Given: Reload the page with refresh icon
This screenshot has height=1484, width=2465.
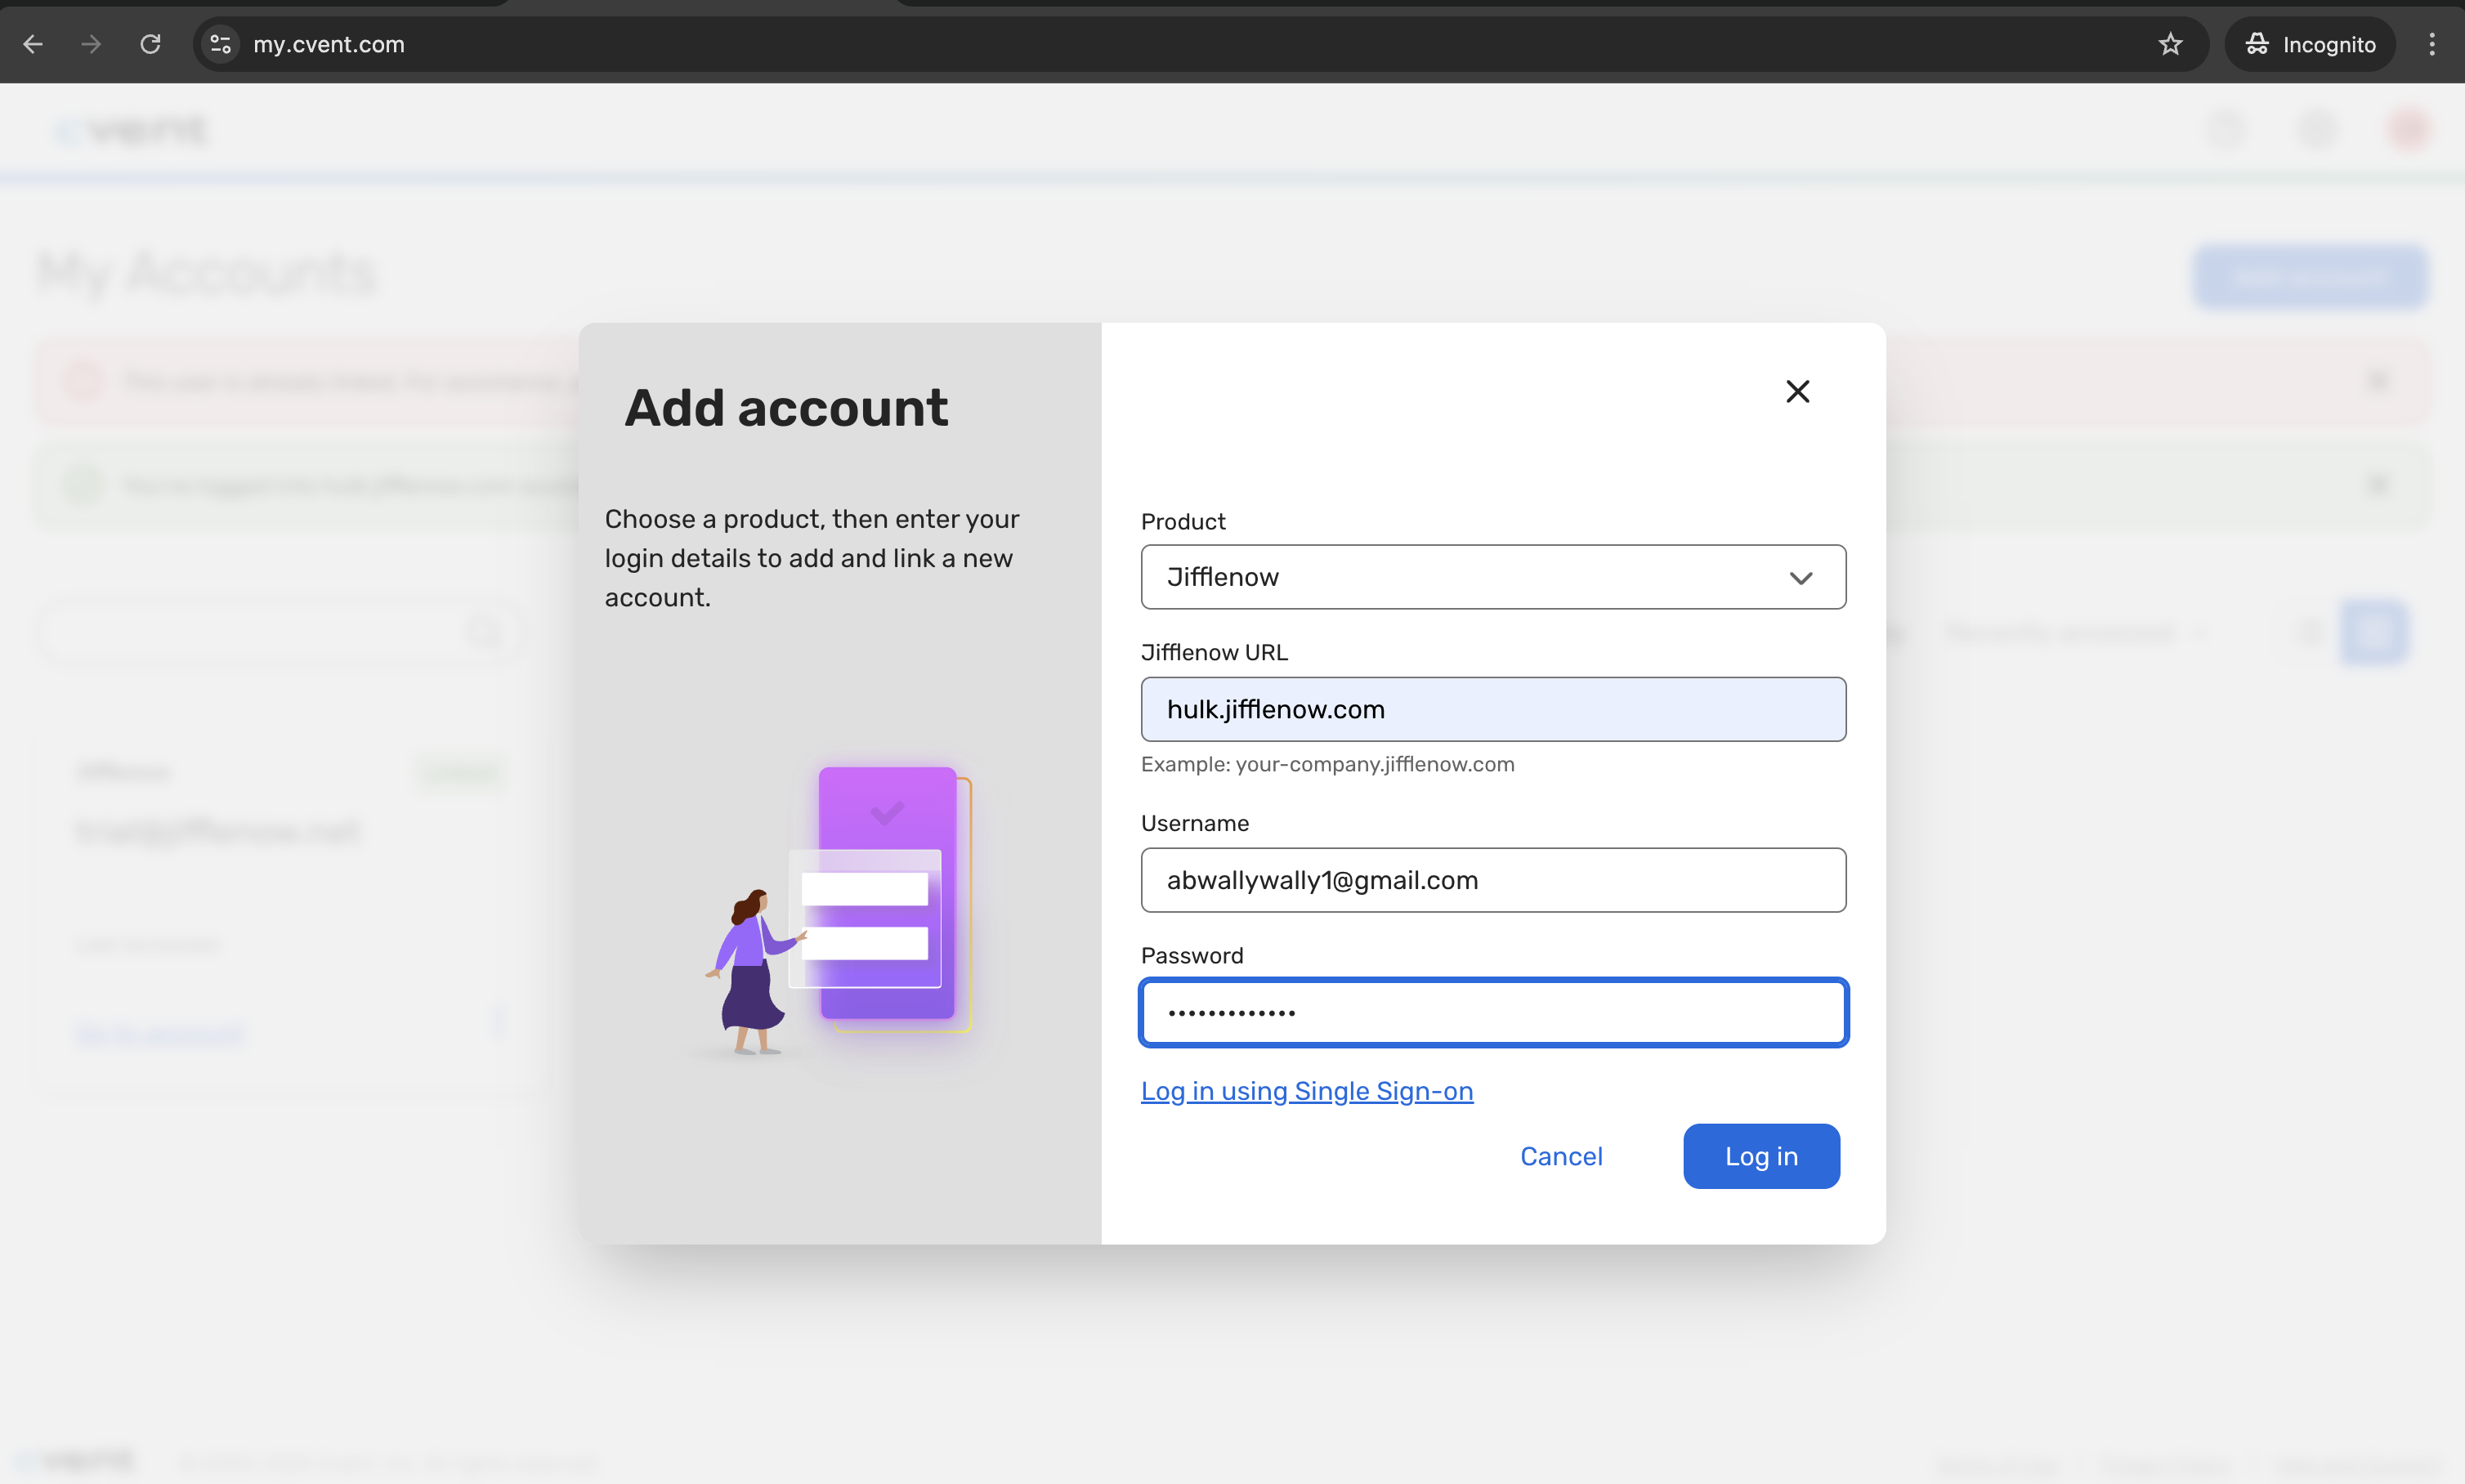Looking at the screenshot, I should coord(150,44).
